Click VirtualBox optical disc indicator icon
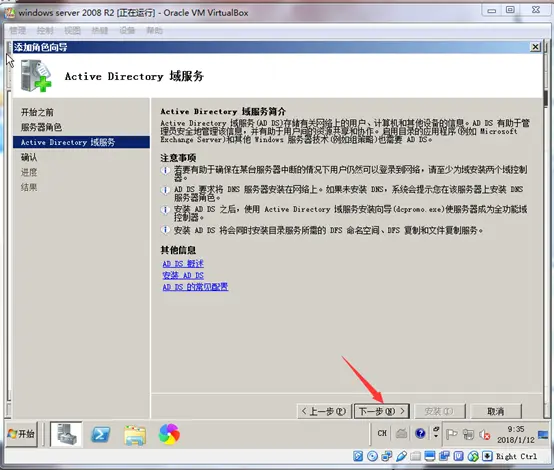The width and height of the screenshot is (554, 470). click(372, 456)
